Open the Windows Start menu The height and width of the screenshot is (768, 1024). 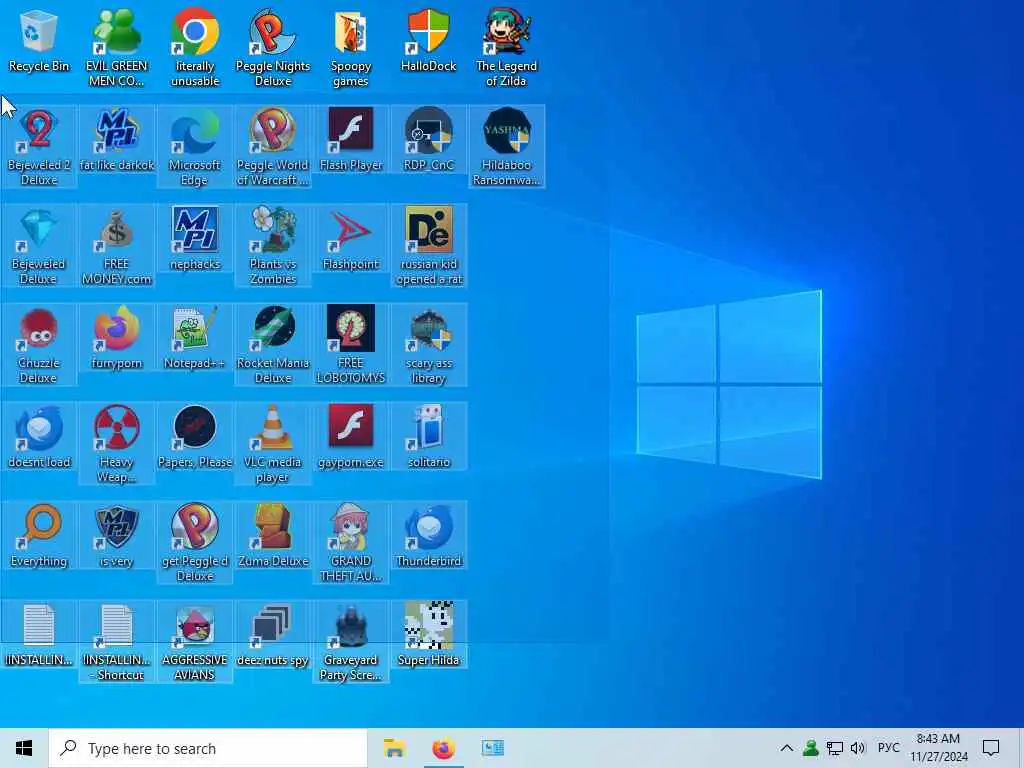[x=24, y=748]
